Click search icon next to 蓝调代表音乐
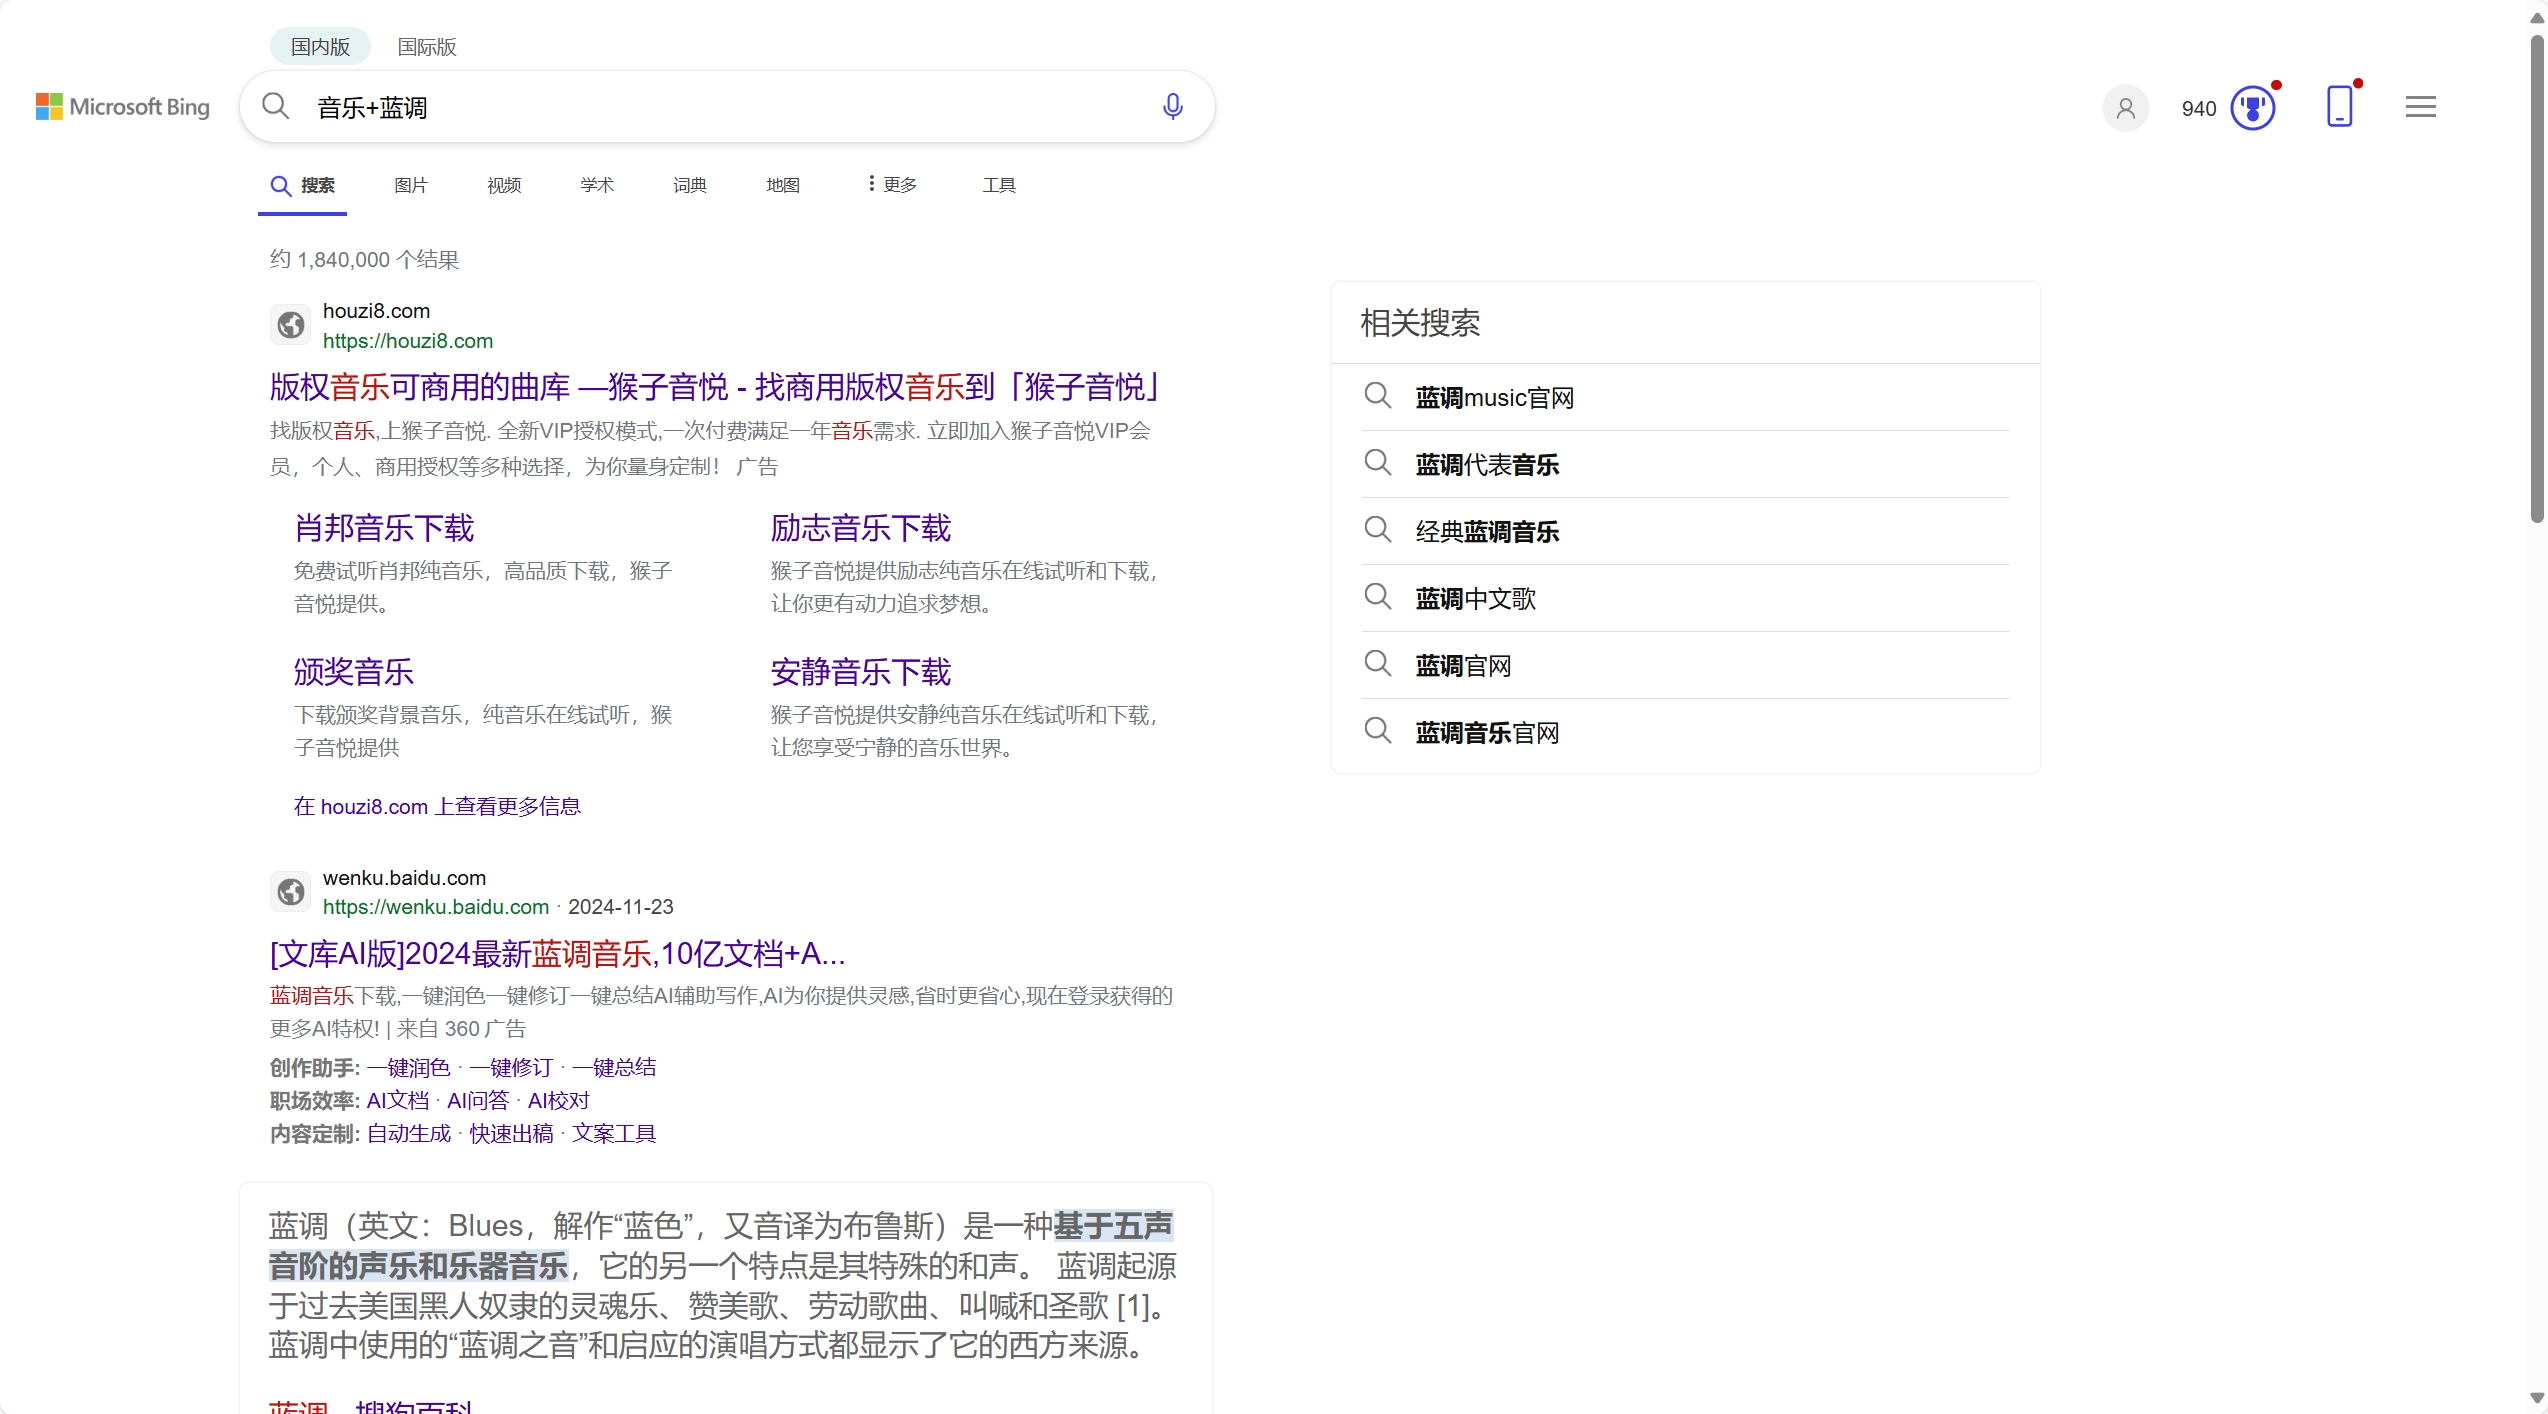 coord(1378,463)
